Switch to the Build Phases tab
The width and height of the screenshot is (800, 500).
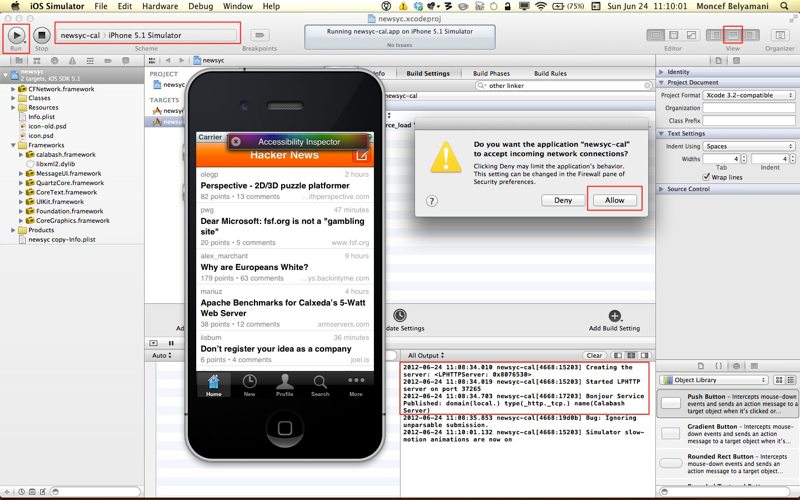(x=492, y=73)
